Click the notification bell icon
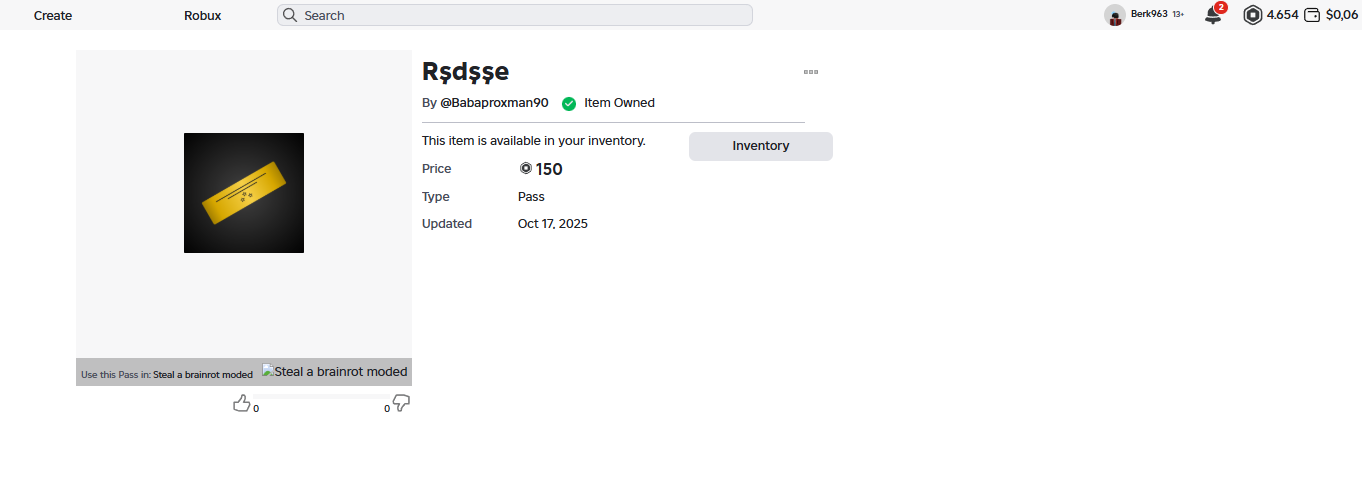Viewport: 1362px width, 486px height. [x=1213, y=15]
